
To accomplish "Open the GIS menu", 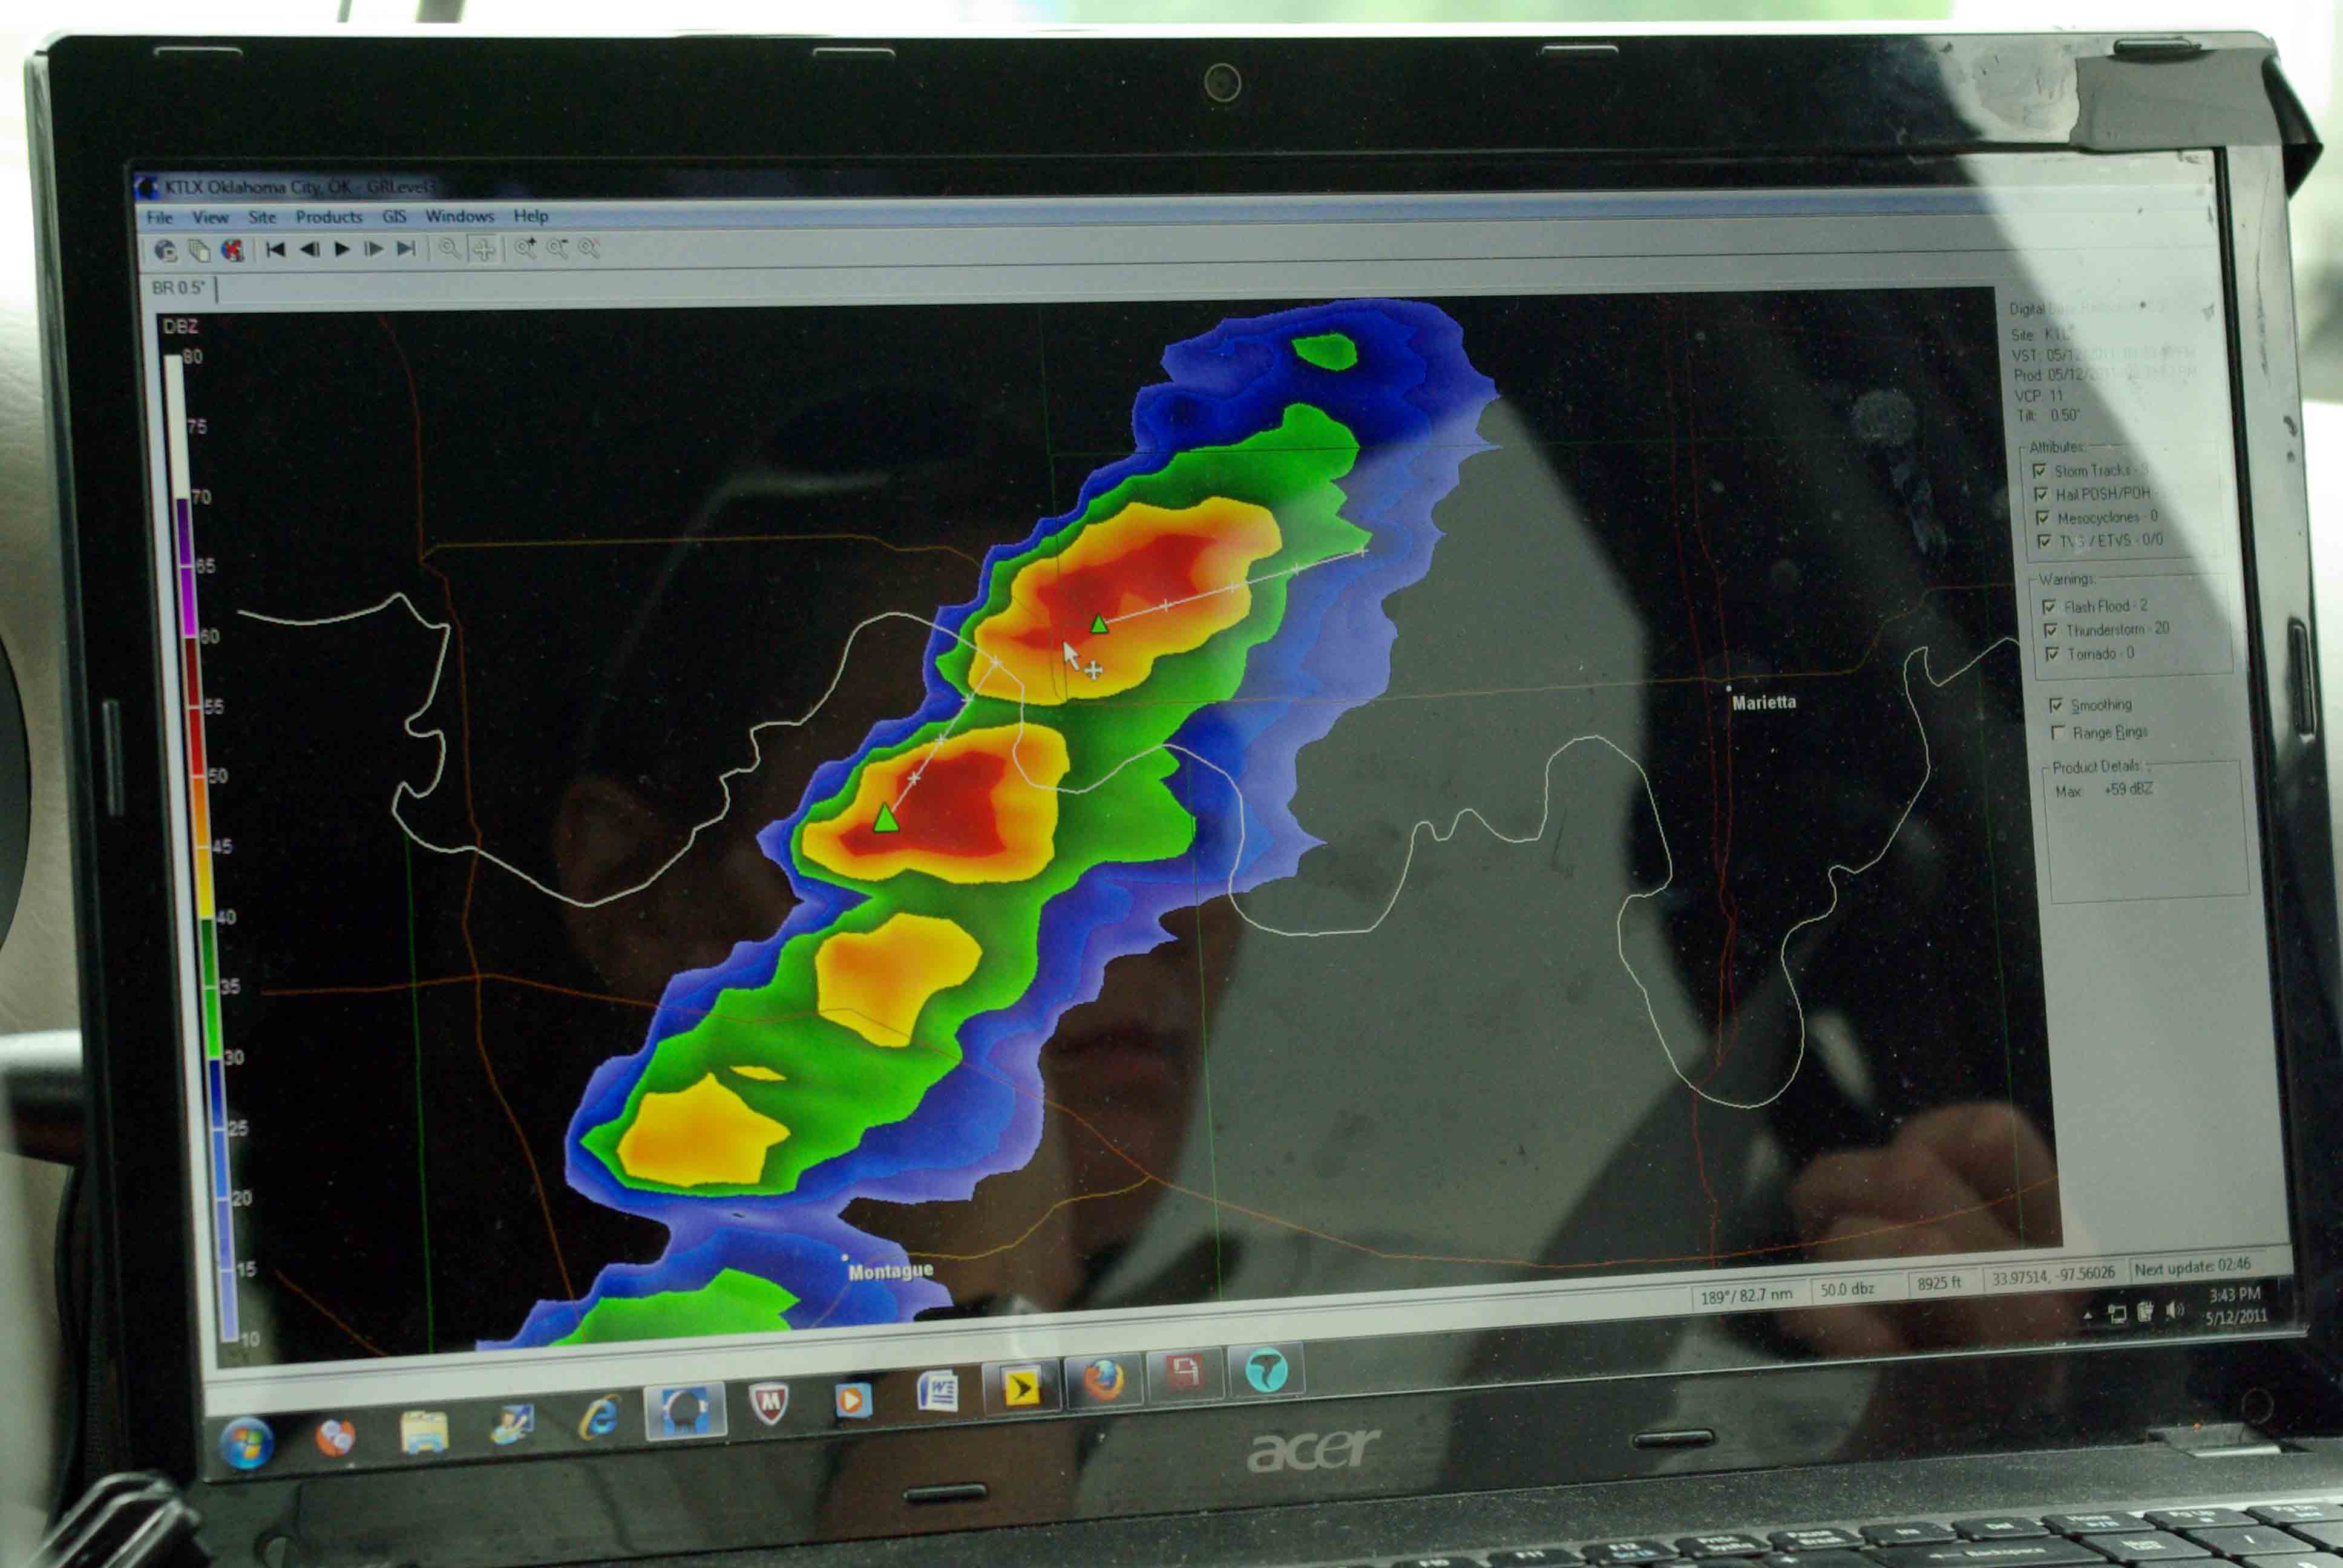I will (394, 216).
